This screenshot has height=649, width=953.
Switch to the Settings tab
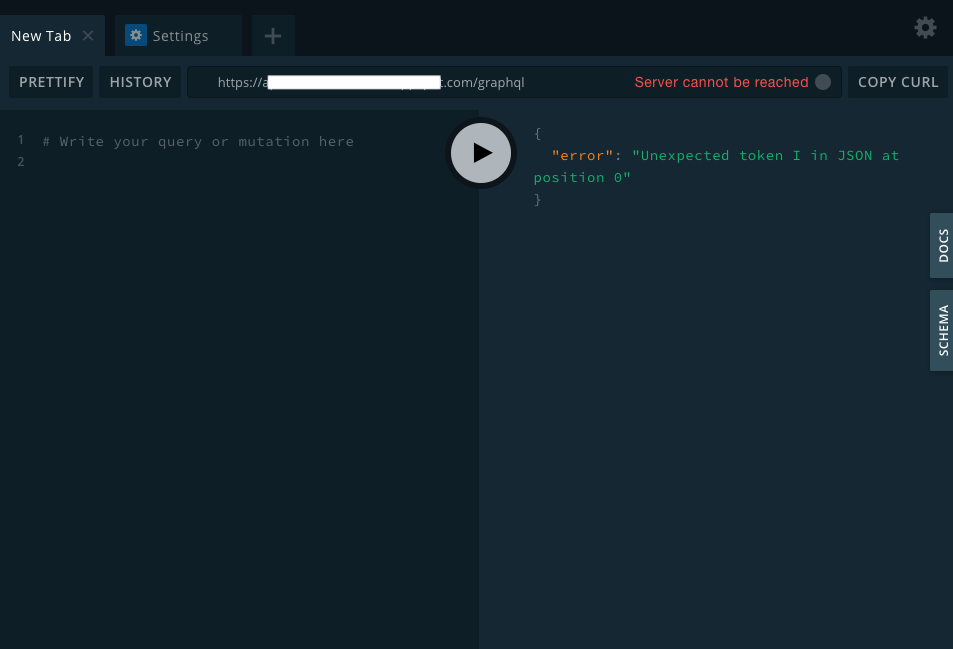[x=178, y=36]
